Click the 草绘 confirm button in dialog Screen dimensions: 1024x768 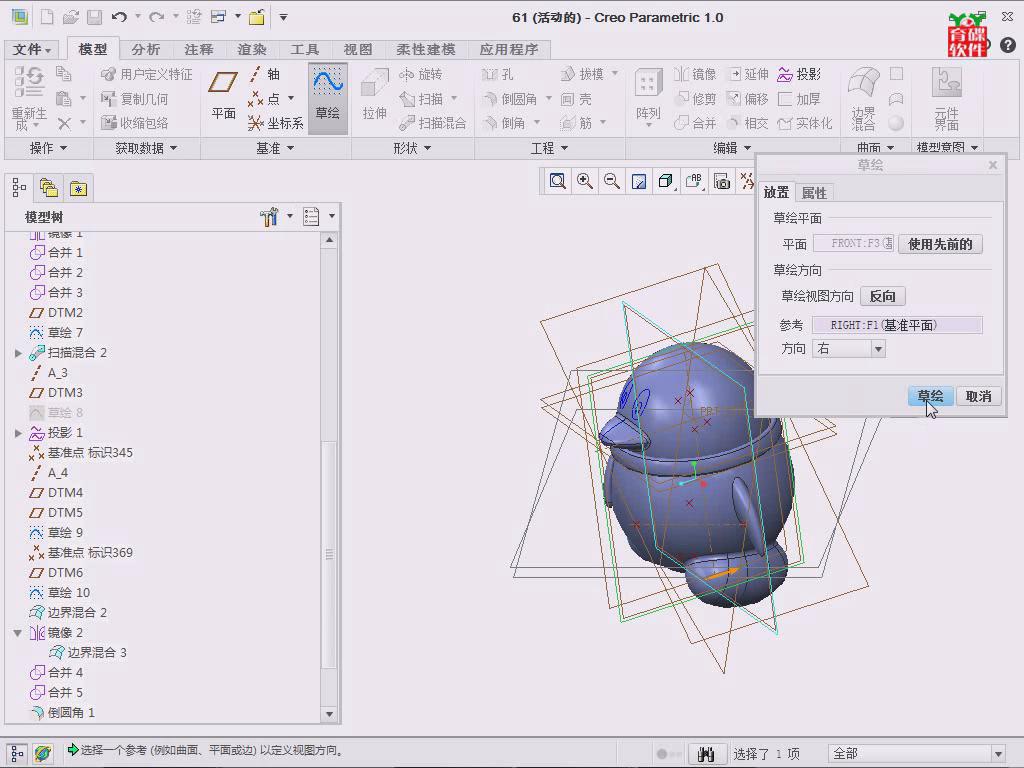click(930, 396)
